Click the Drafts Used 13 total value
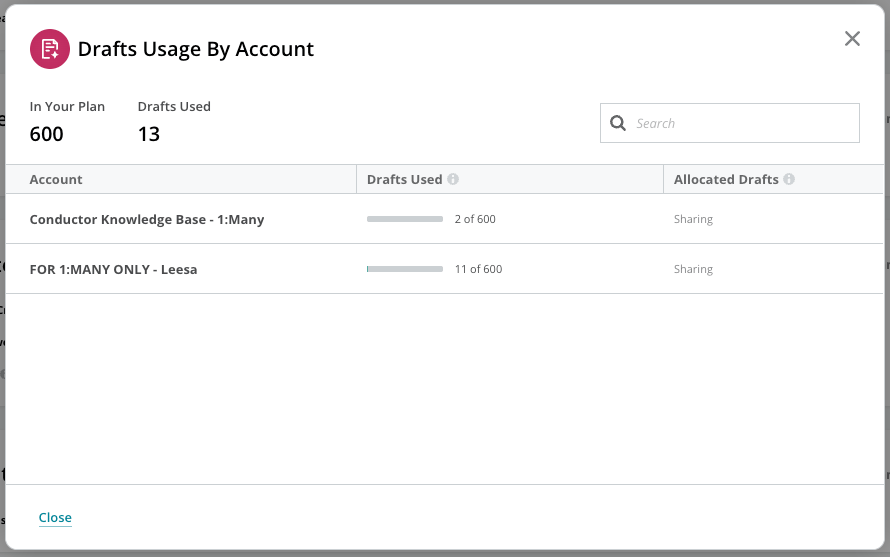This screenshot has height=557, width=890. (x=149, y=134)
